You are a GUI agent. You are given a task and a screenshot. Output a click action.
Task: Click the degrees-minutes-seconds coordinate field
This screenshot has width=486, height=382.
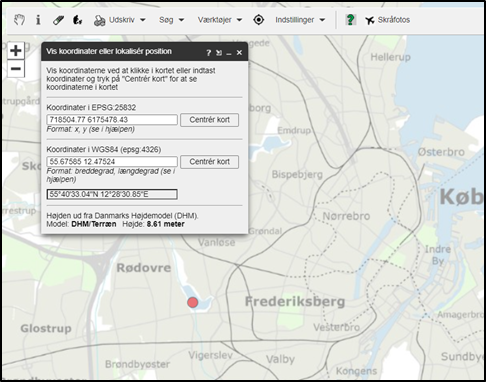tap(112, 194)
